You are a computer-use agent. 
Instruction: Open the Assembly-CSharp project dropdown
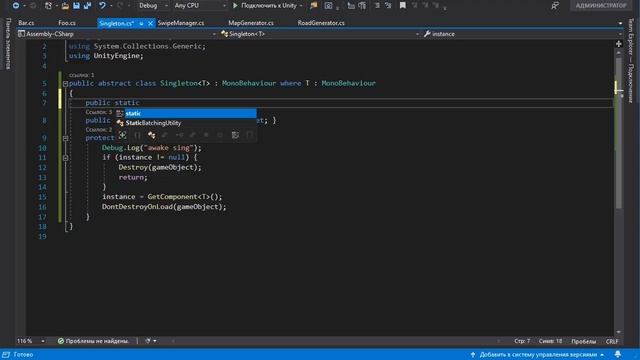point(116,34)
